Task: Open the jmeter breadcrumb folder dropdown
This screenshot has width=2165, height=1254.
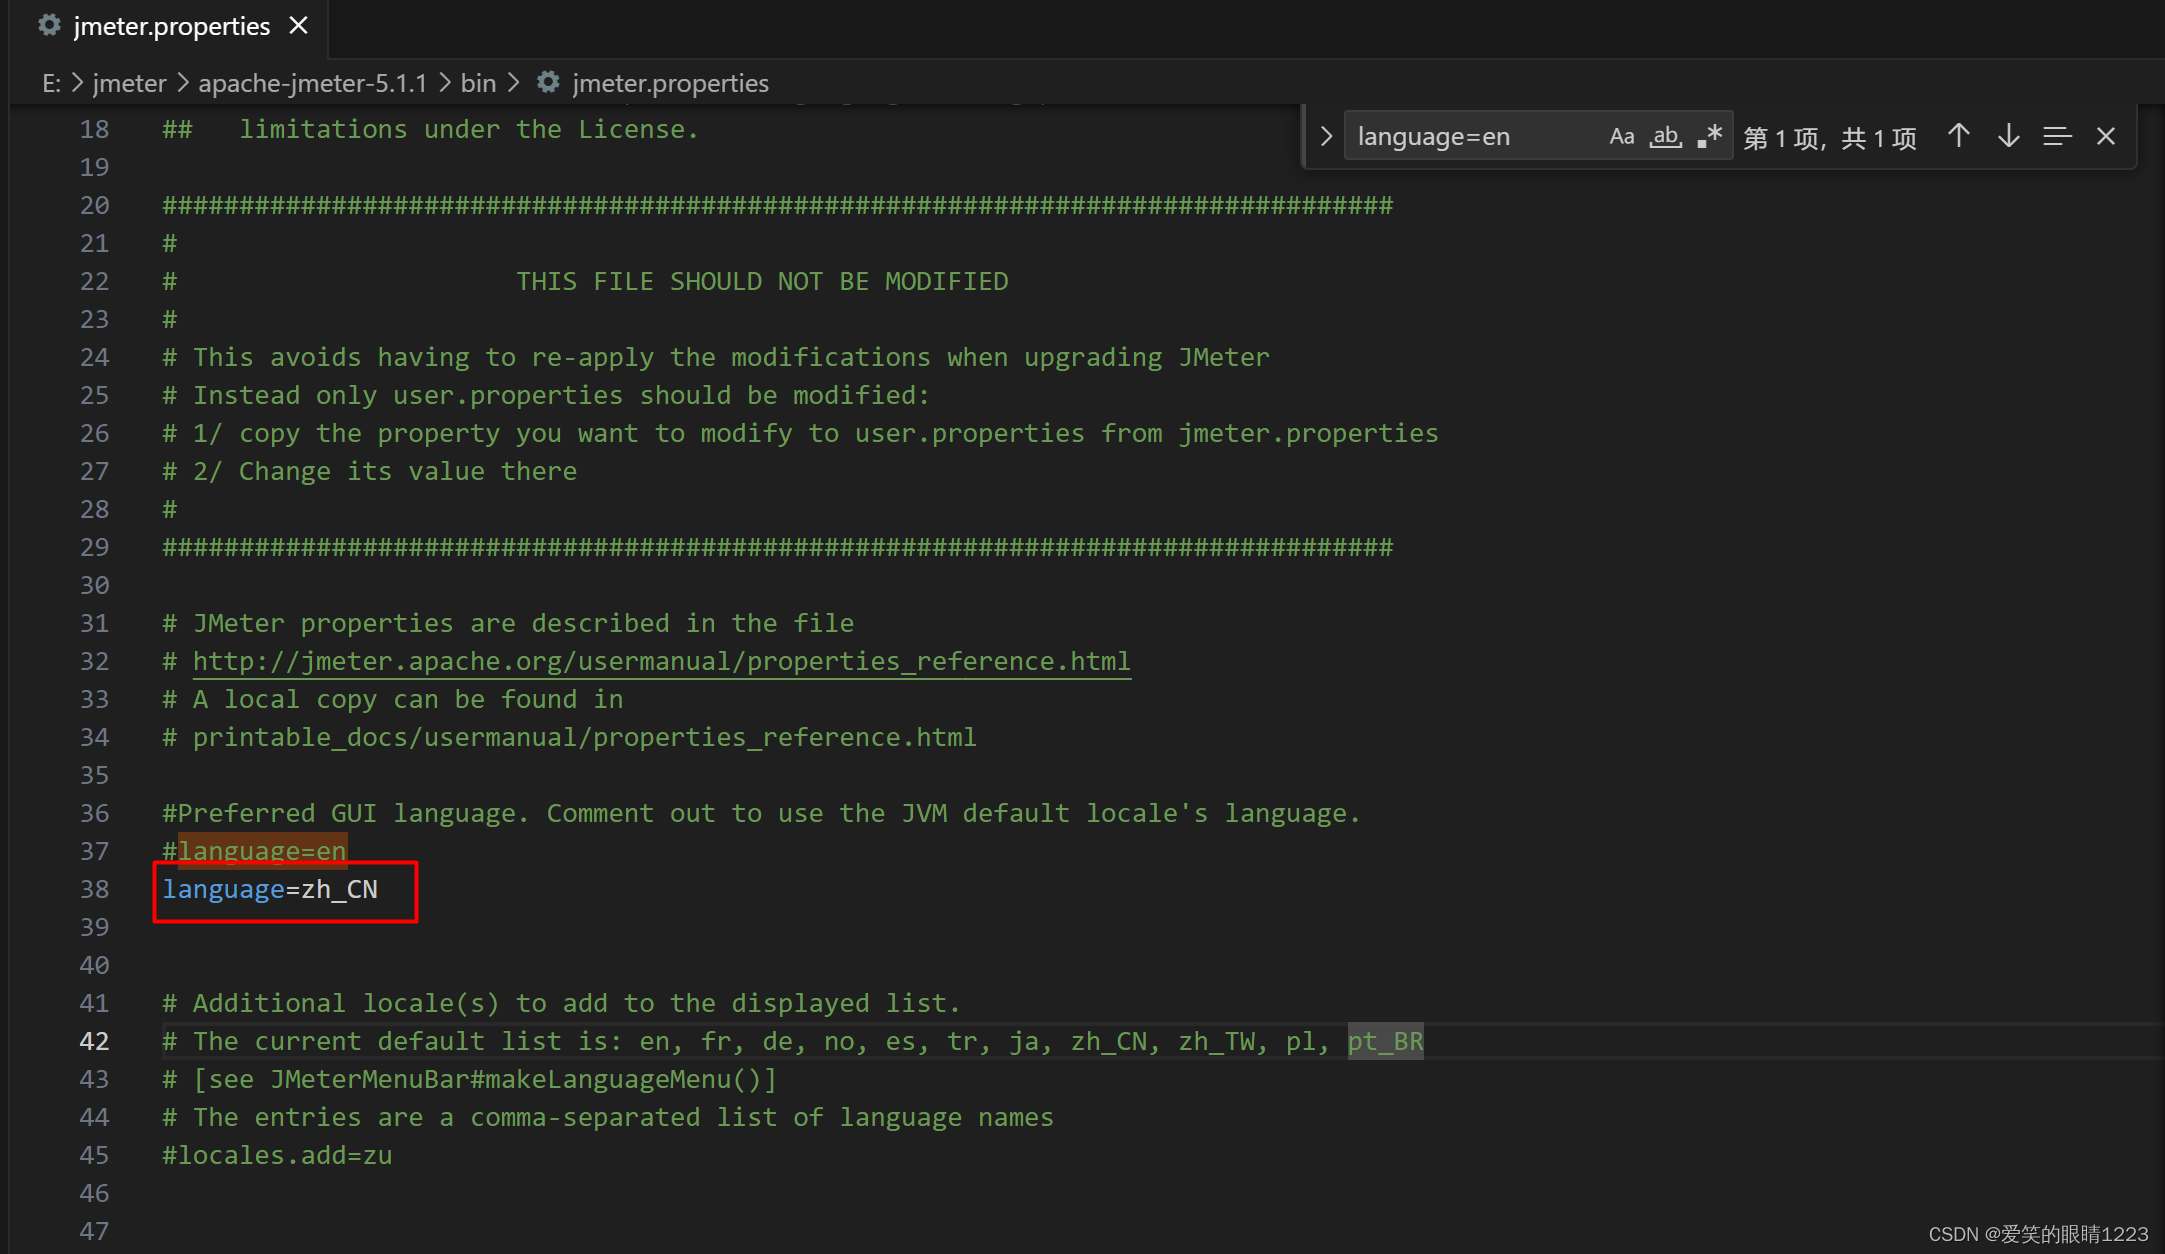Action: tap(129, 83)
